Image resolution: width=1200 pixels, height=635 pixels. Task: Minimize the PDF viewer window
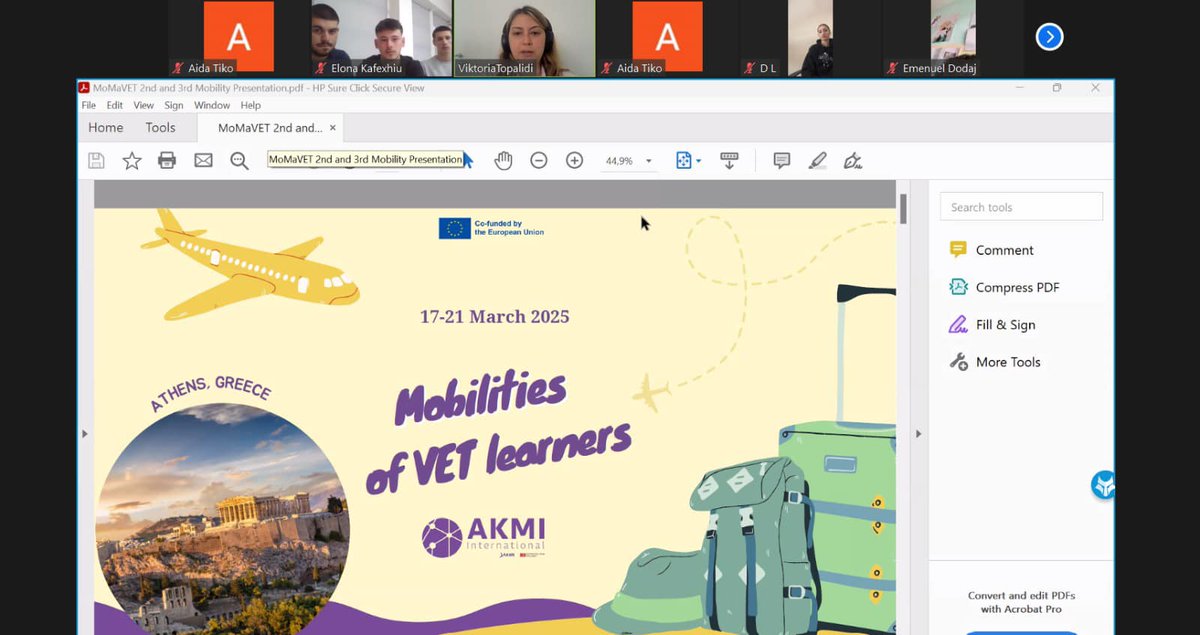(1019, 88)
